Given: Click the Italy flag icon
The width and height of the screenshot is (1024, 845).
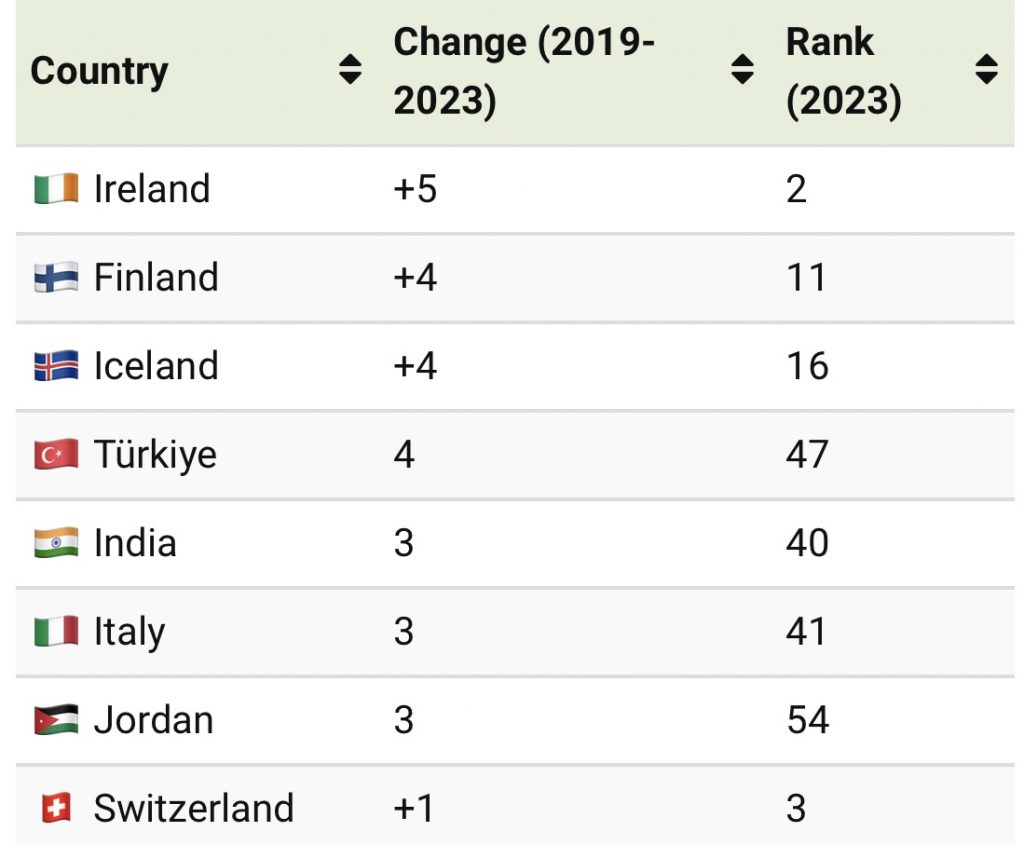Looking at the screenshot, I should [x=56, y=632].
